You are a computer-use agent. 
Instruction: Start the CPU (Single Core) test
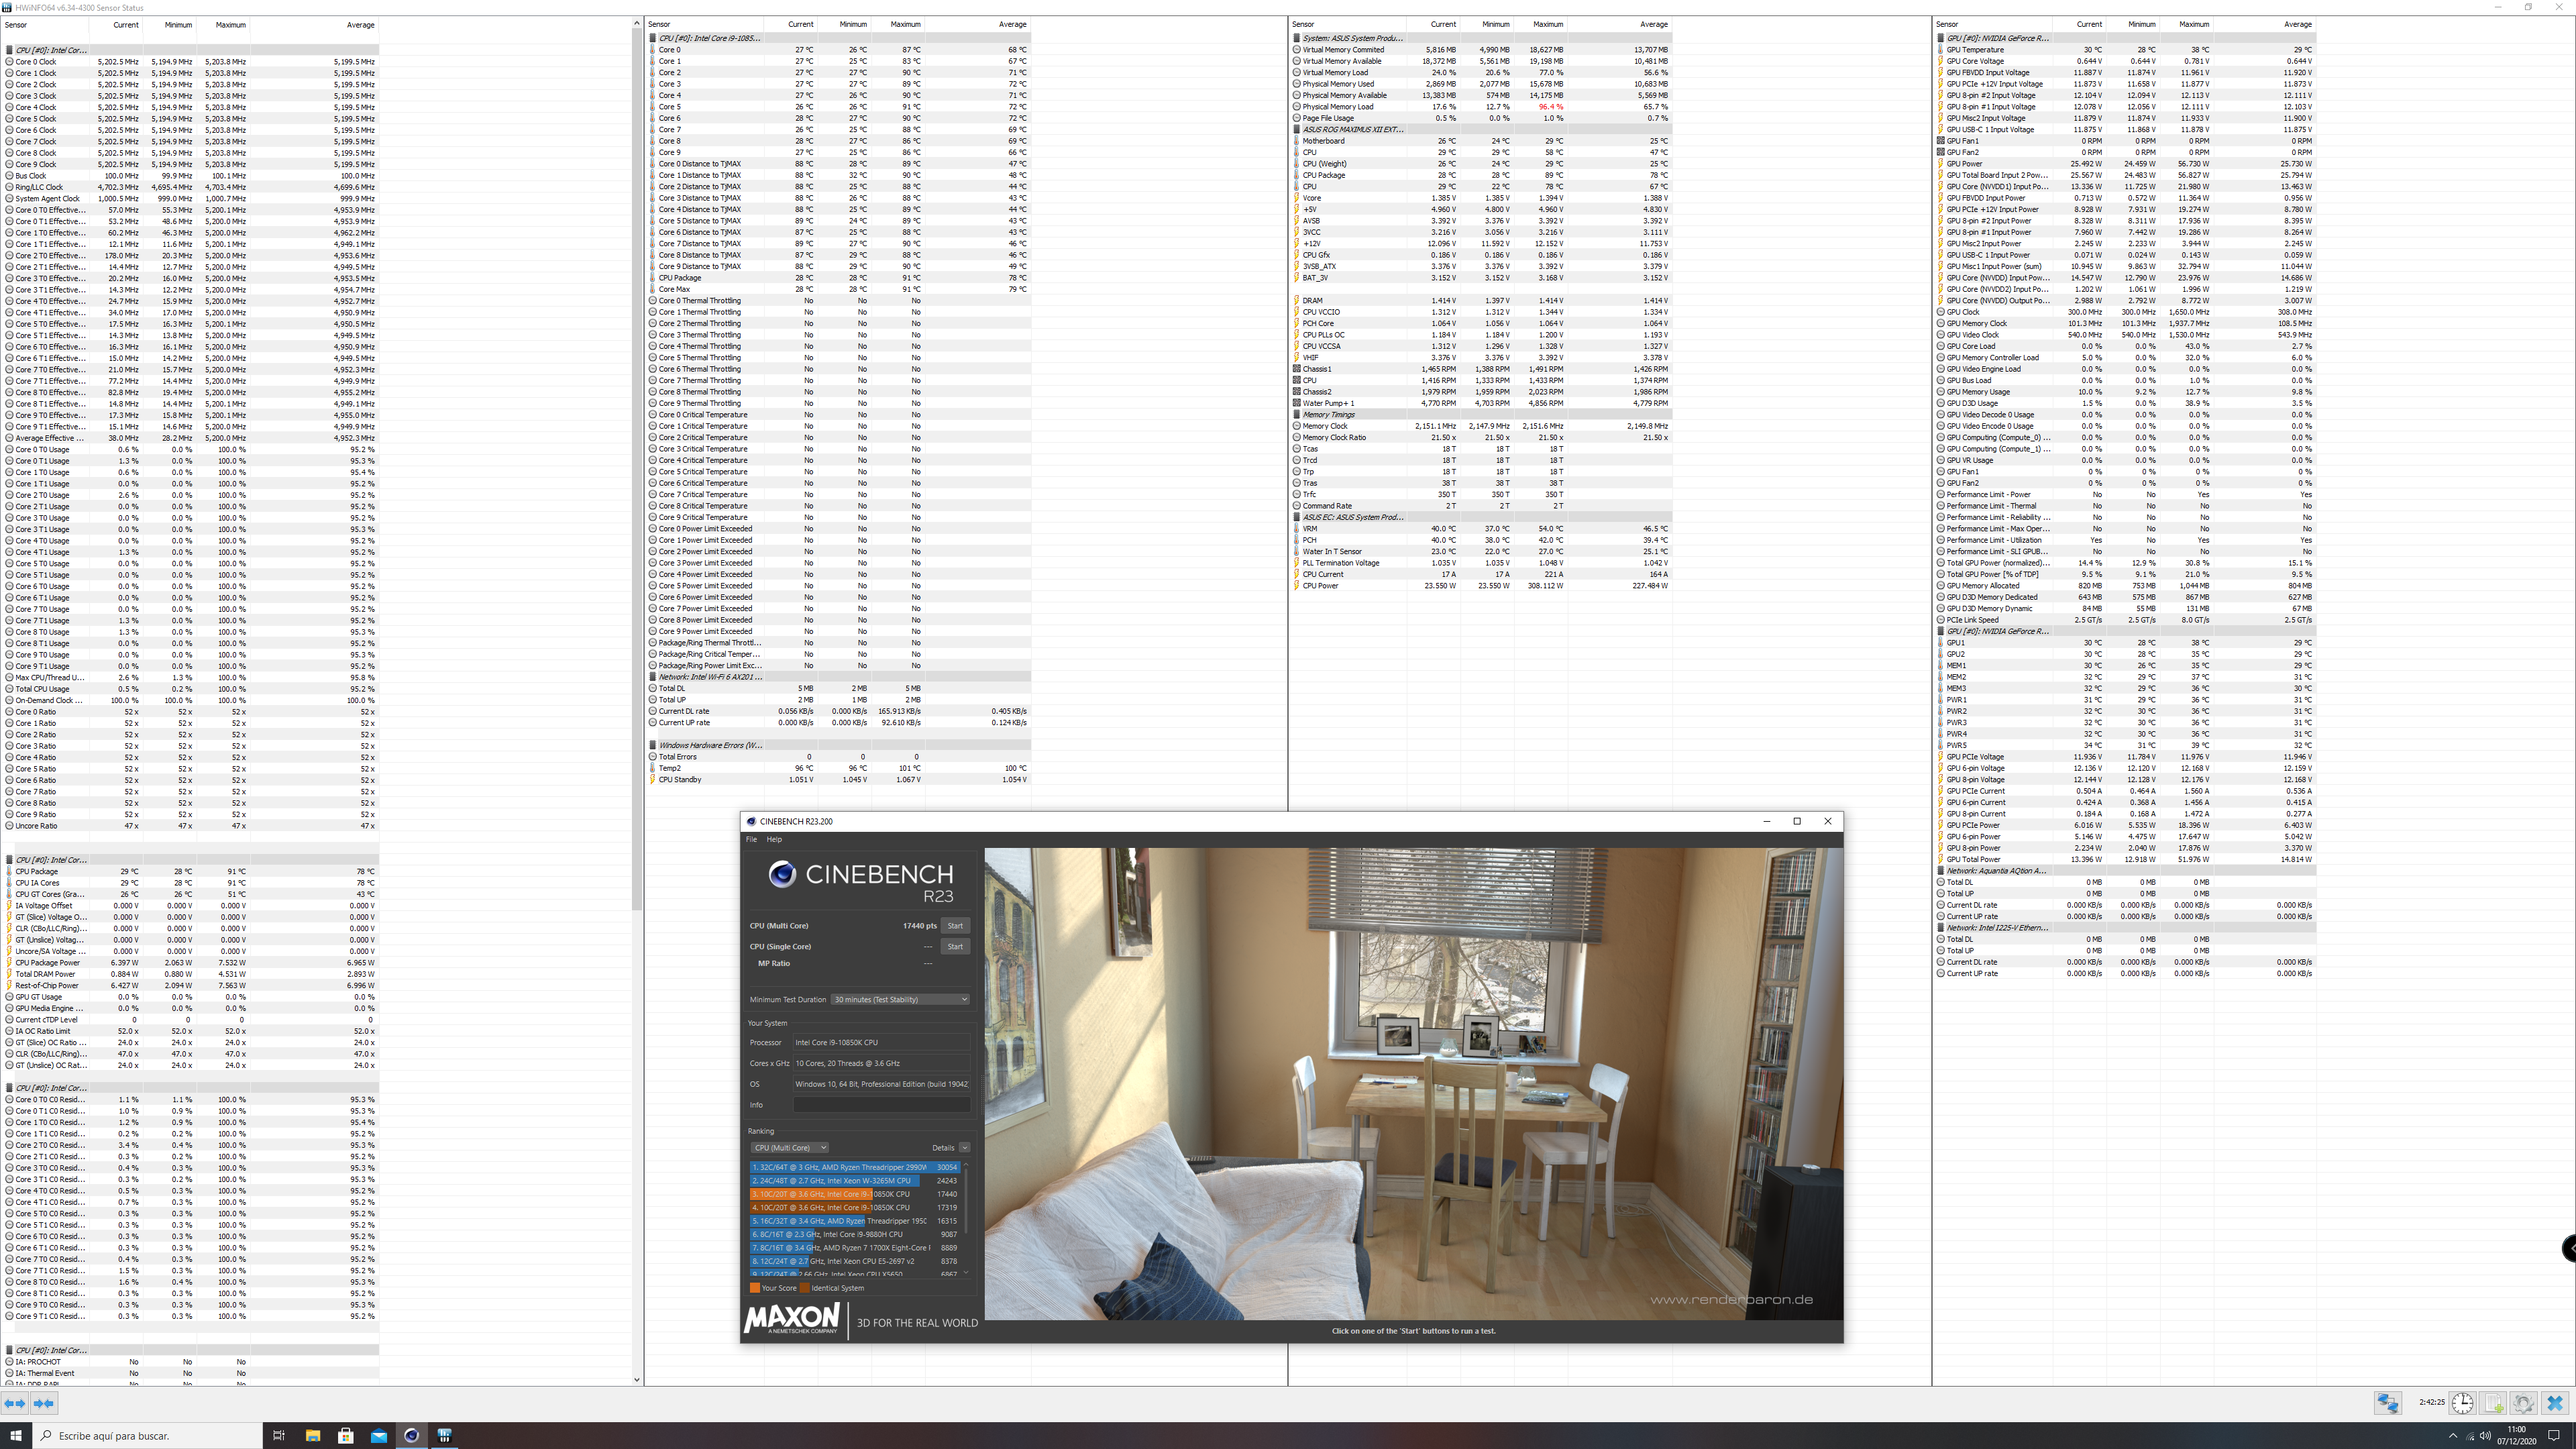point(955,946)
